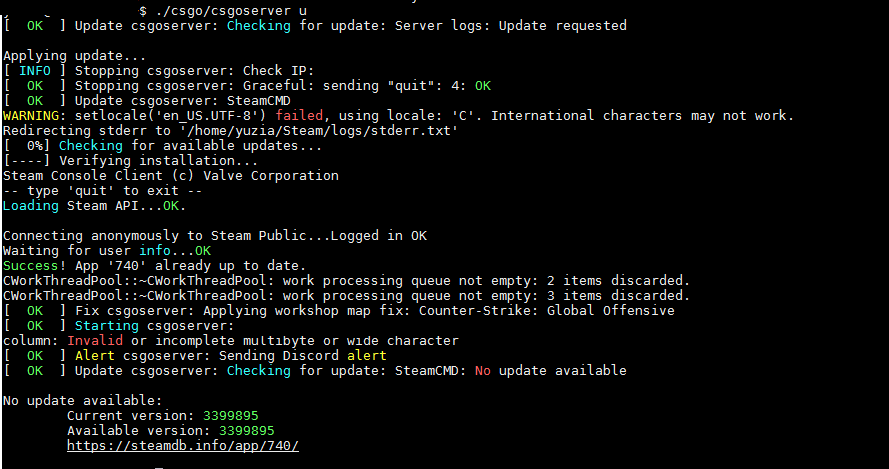The width and height of the screenshot is (889, 469).
Task: Click 'Applying workshop map fix' line
Action: tap(338, 310)
